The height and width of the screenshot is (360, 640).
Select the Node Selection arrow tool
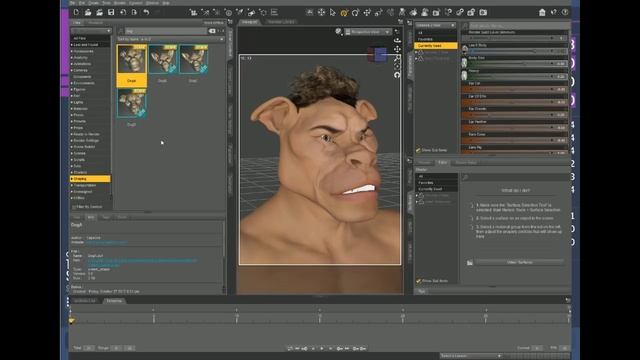(x=333, y=12)
